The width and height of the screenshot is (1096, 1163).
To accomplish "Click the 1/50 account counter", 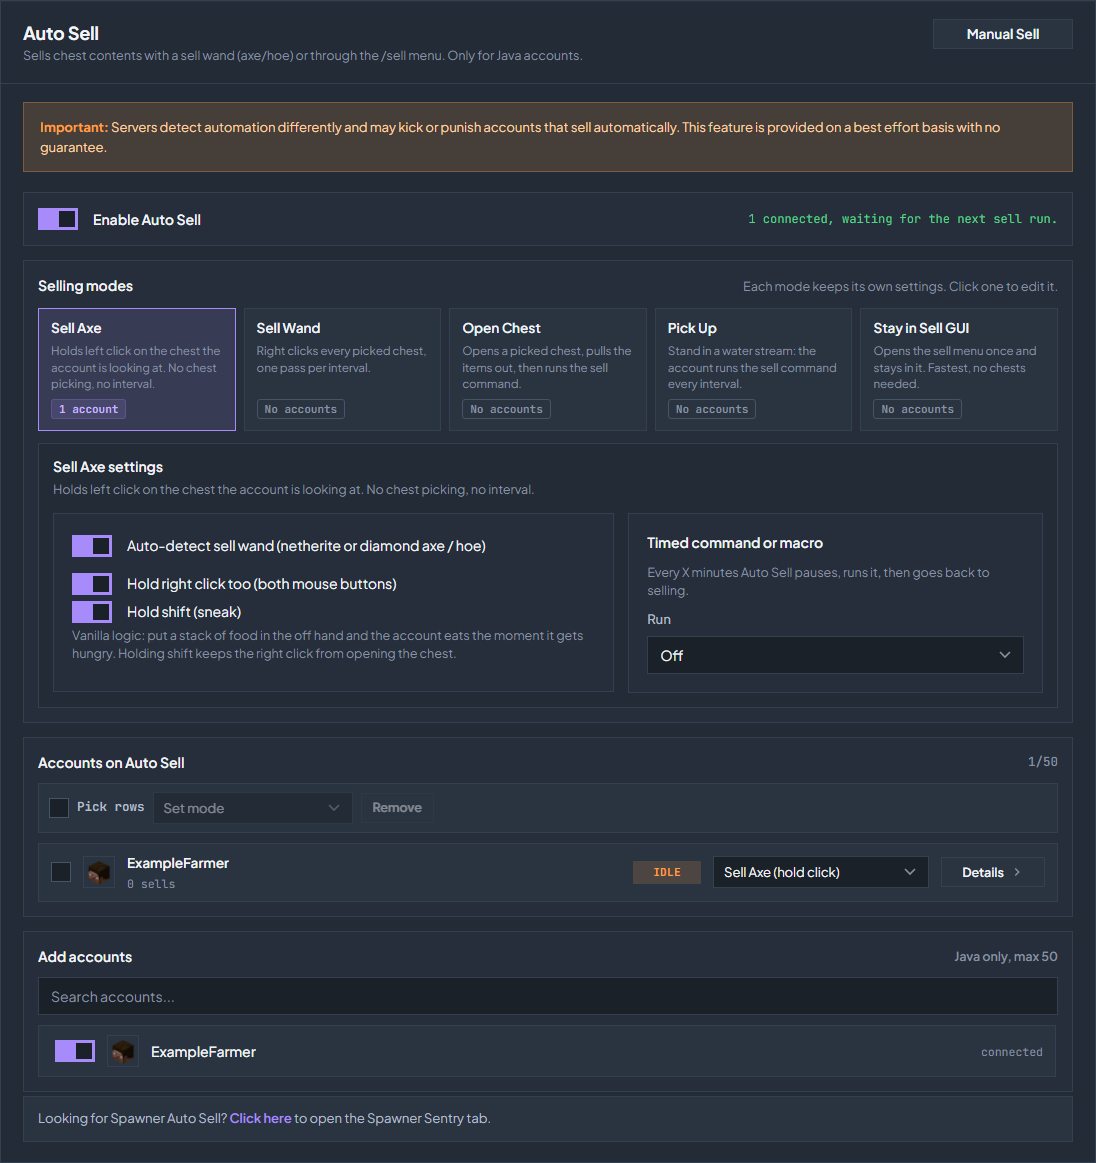I will [x=1043, y=762].
